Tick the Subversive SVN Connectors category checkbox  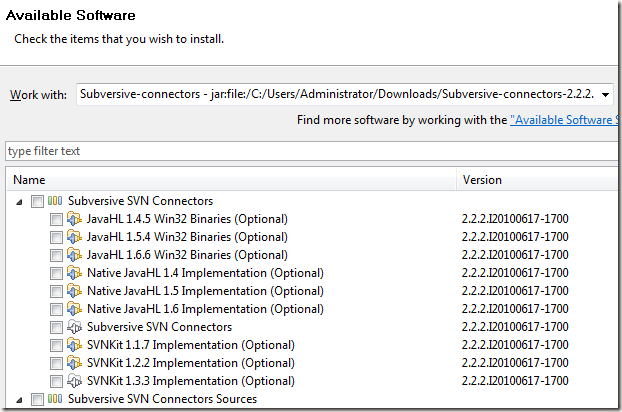coord(37,201)
